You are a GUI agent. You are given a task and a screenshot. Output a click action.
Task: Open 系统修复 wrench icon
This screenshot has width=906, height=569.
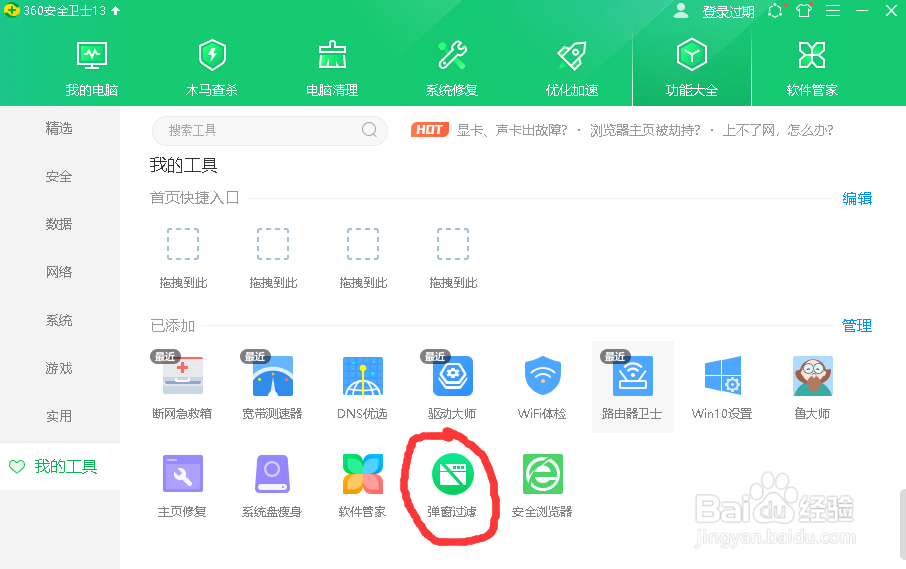click(x=452, y=55)
